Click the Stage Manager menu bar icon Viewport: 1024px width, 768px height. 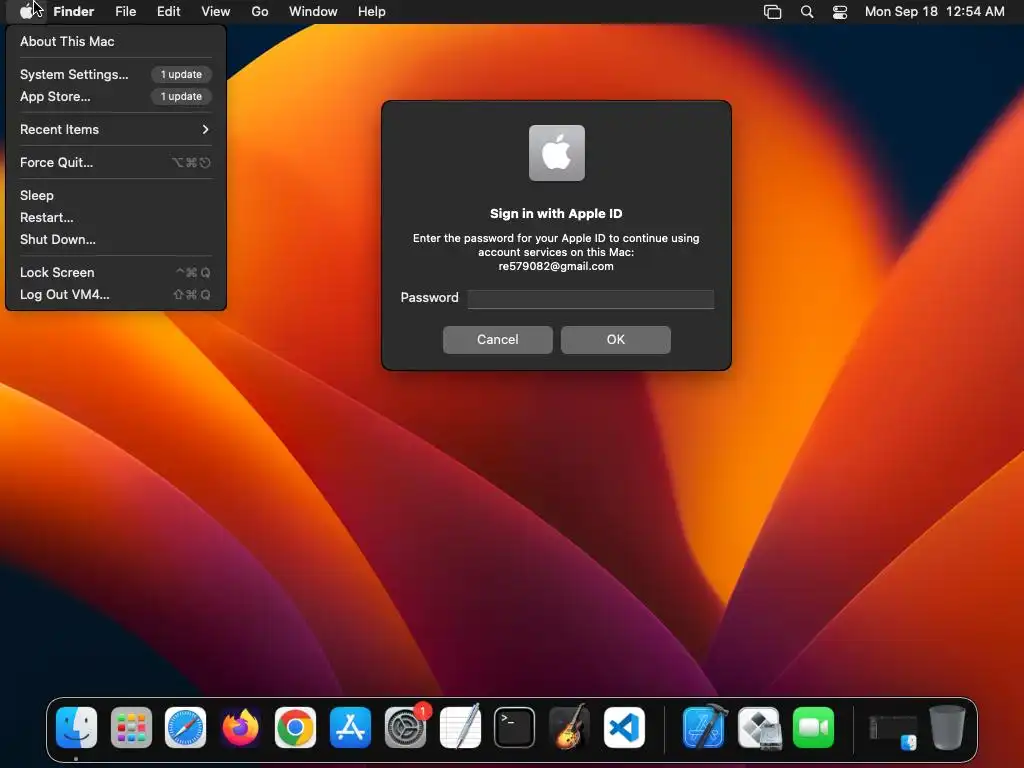[773, 12]
